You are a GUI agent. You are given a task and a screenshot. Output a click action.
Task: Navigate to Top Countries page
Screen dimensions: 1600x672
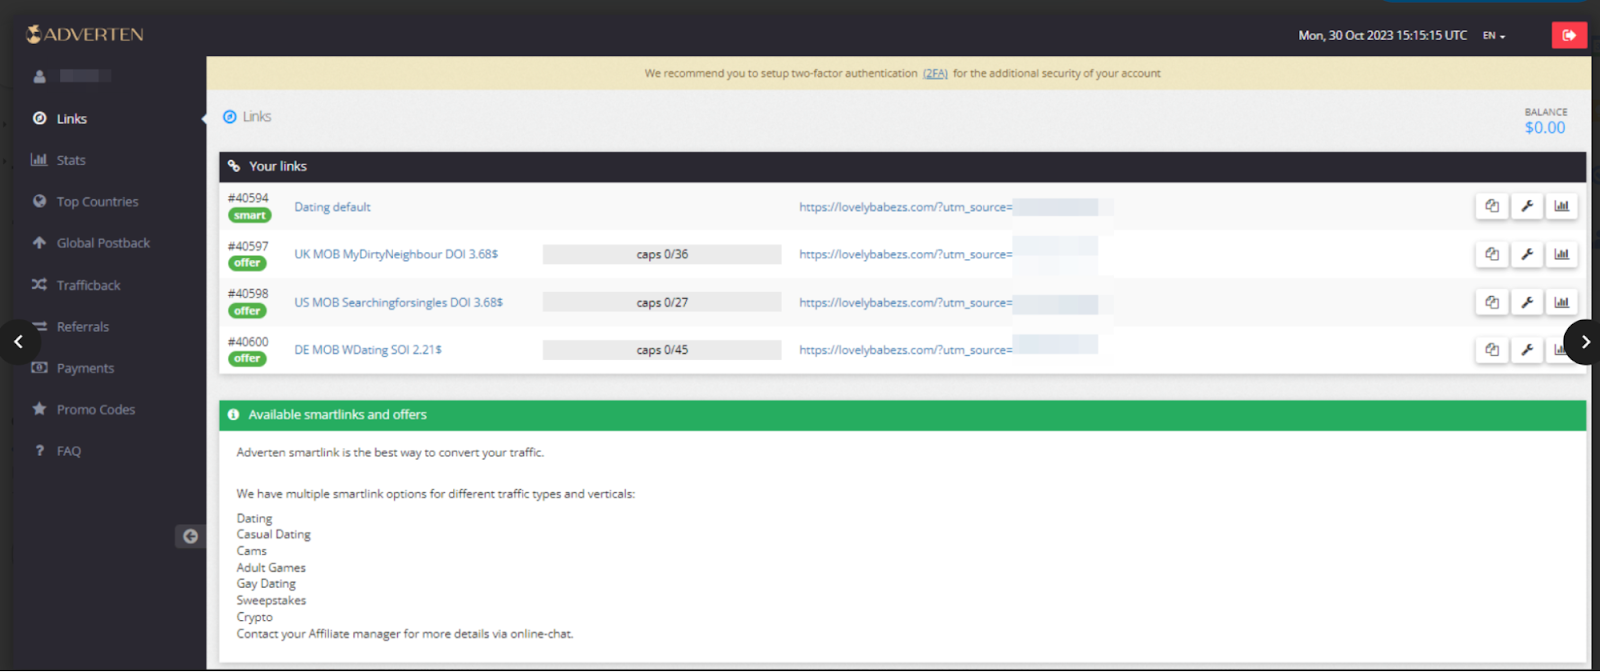(97, 202)
